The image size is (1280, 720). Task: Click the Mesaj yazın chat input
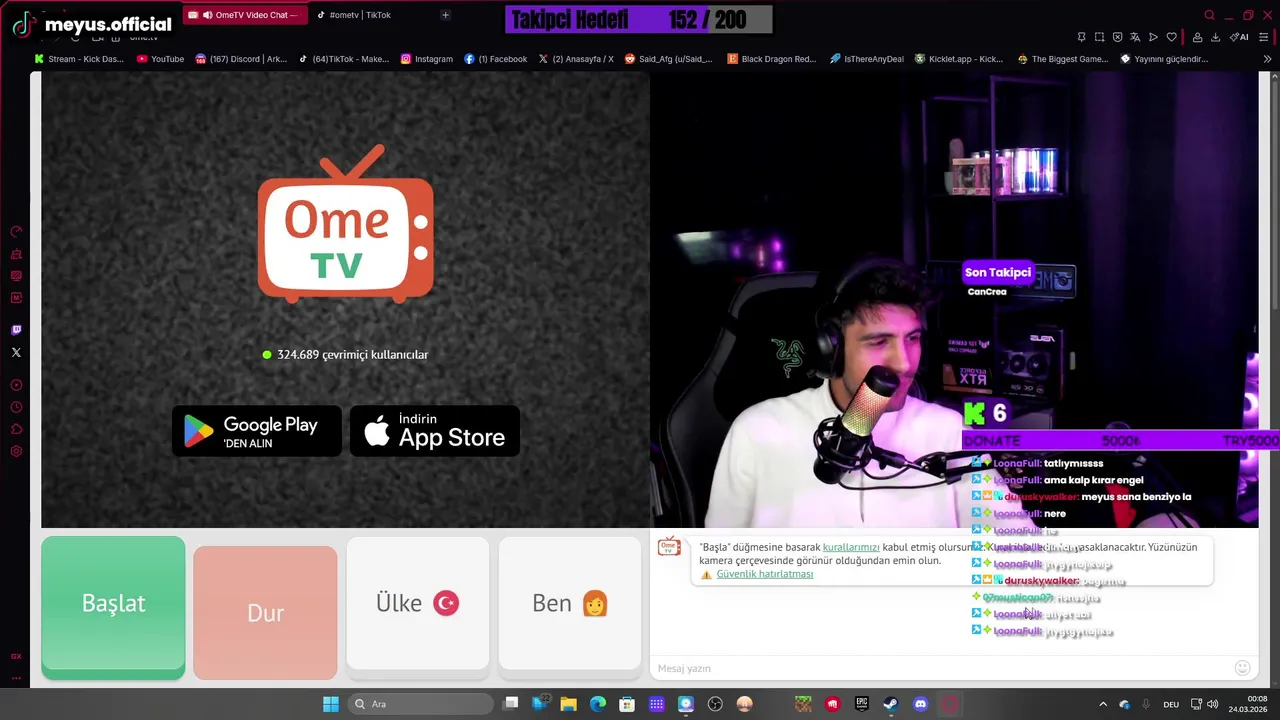pos(940,668)
